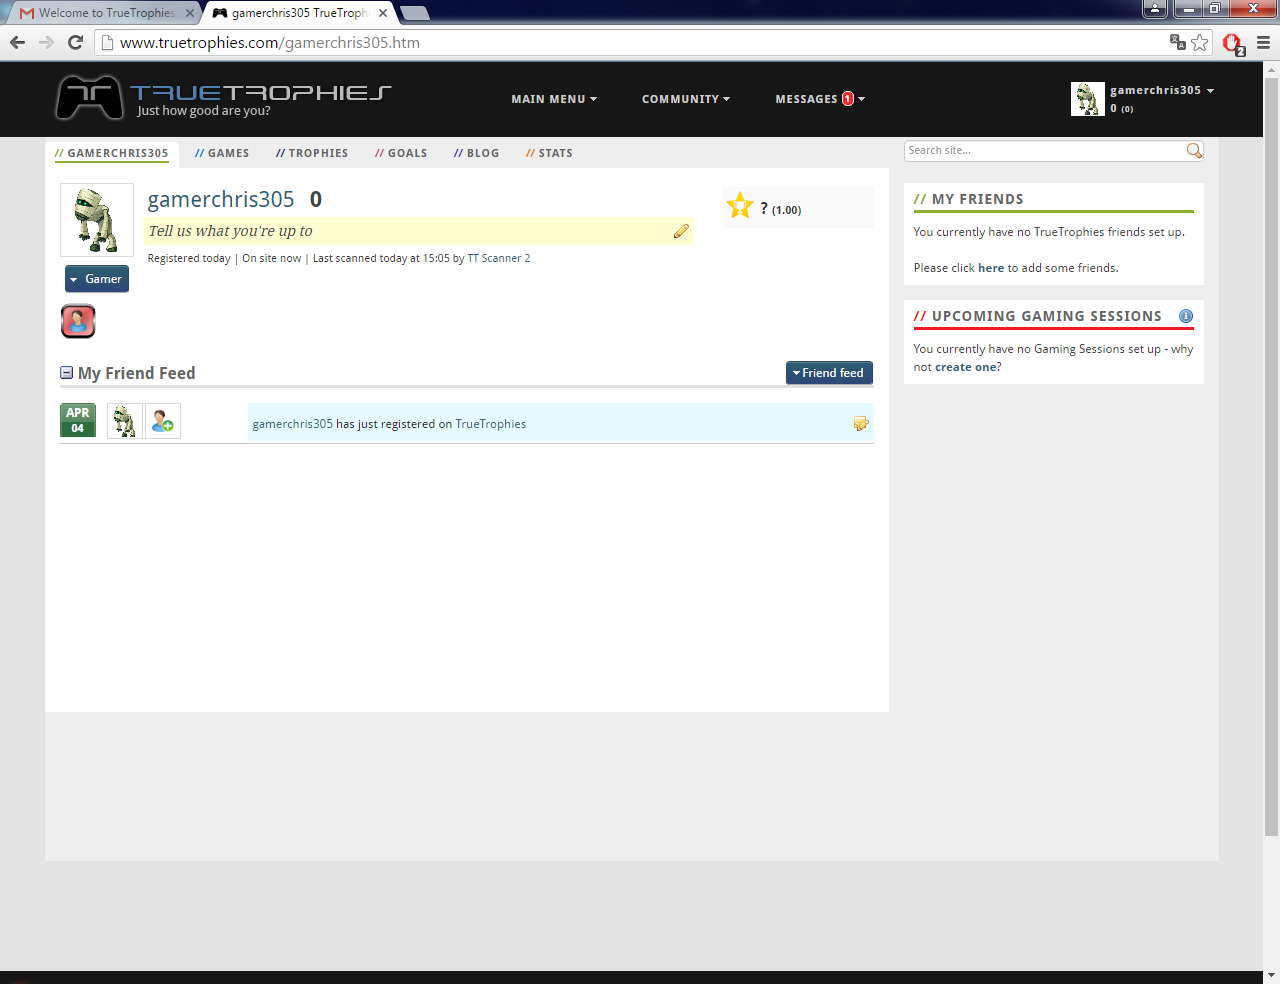1280x984 pixels.
Task: Click the red extension icon in the toolbar
Action: (x=1233, y=43)
